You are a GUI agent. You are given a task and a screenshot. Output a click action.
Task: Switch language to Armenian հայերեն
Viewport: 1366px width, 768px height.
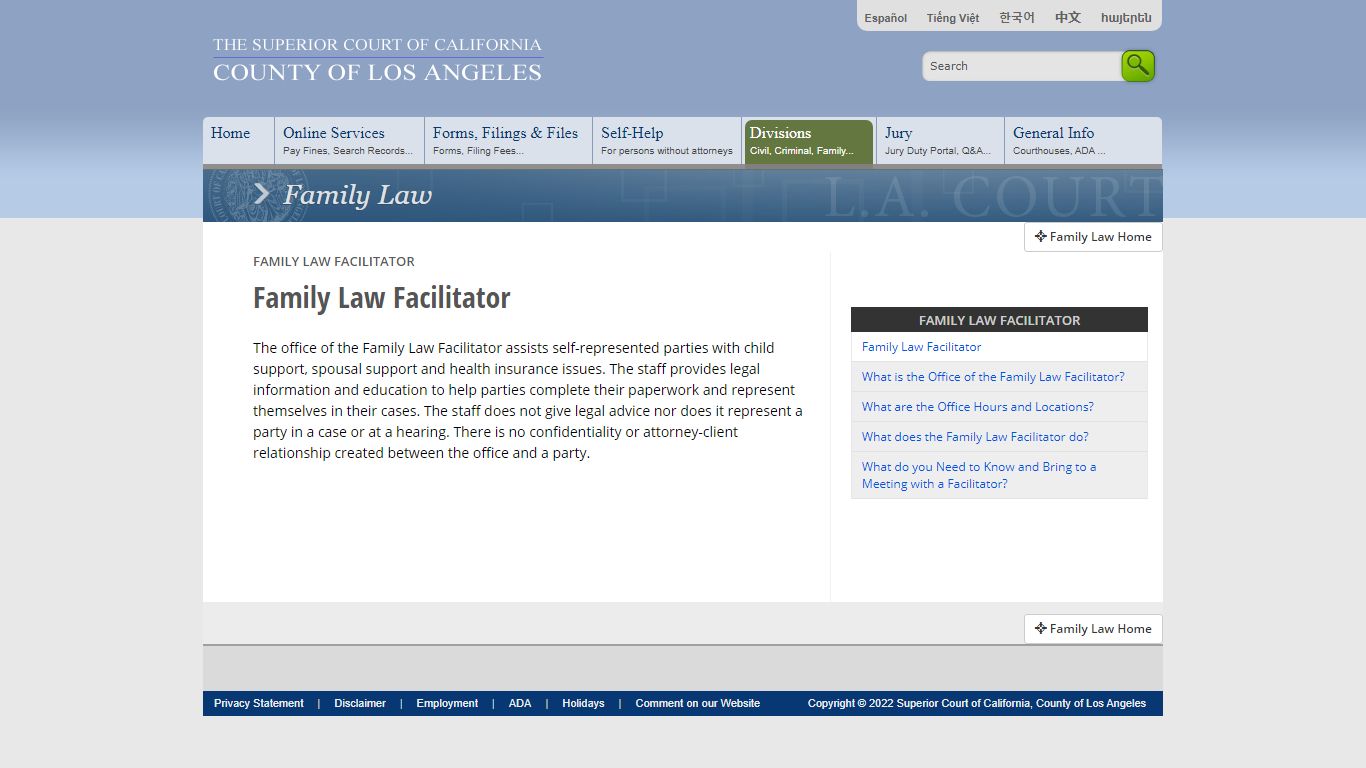point(1126,18)
